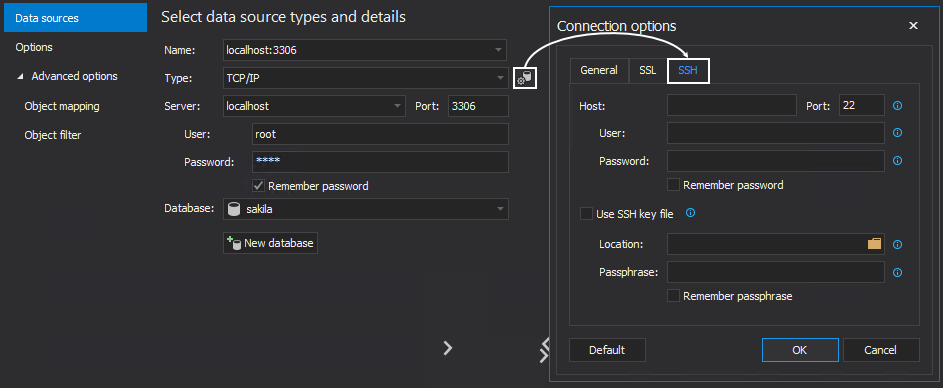
Task: Click the Cancel button
Action: click(x=881, y=350)
